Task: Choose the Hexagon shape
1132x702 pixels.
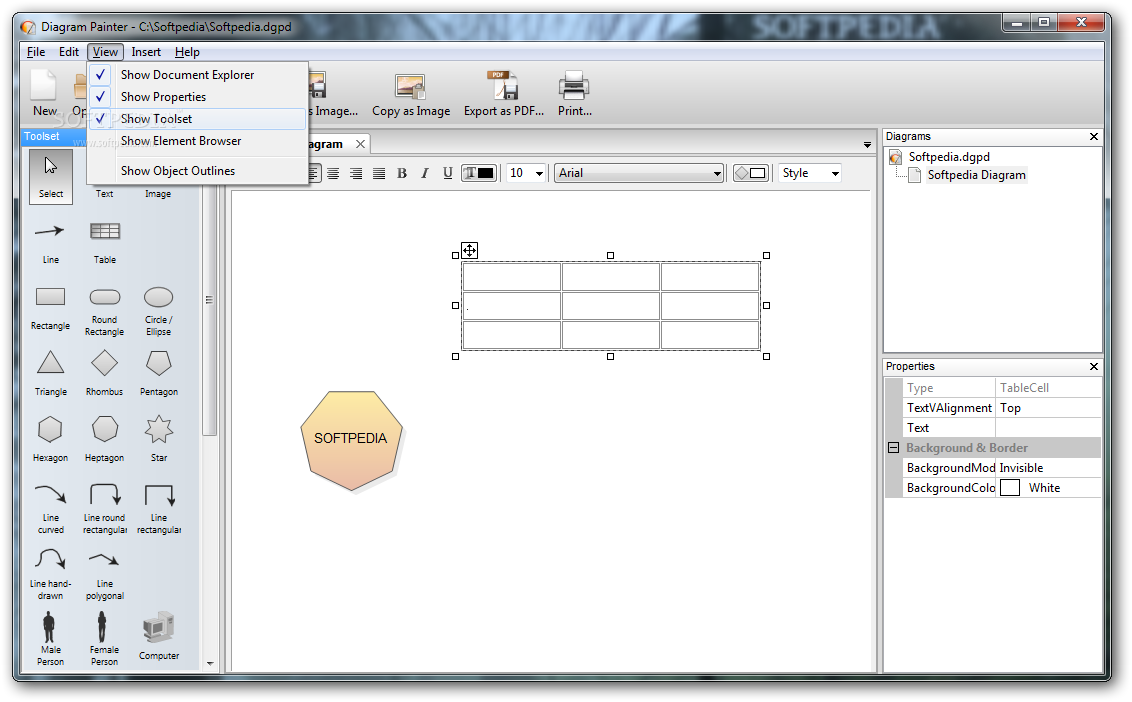Action: tap(51, 439)
